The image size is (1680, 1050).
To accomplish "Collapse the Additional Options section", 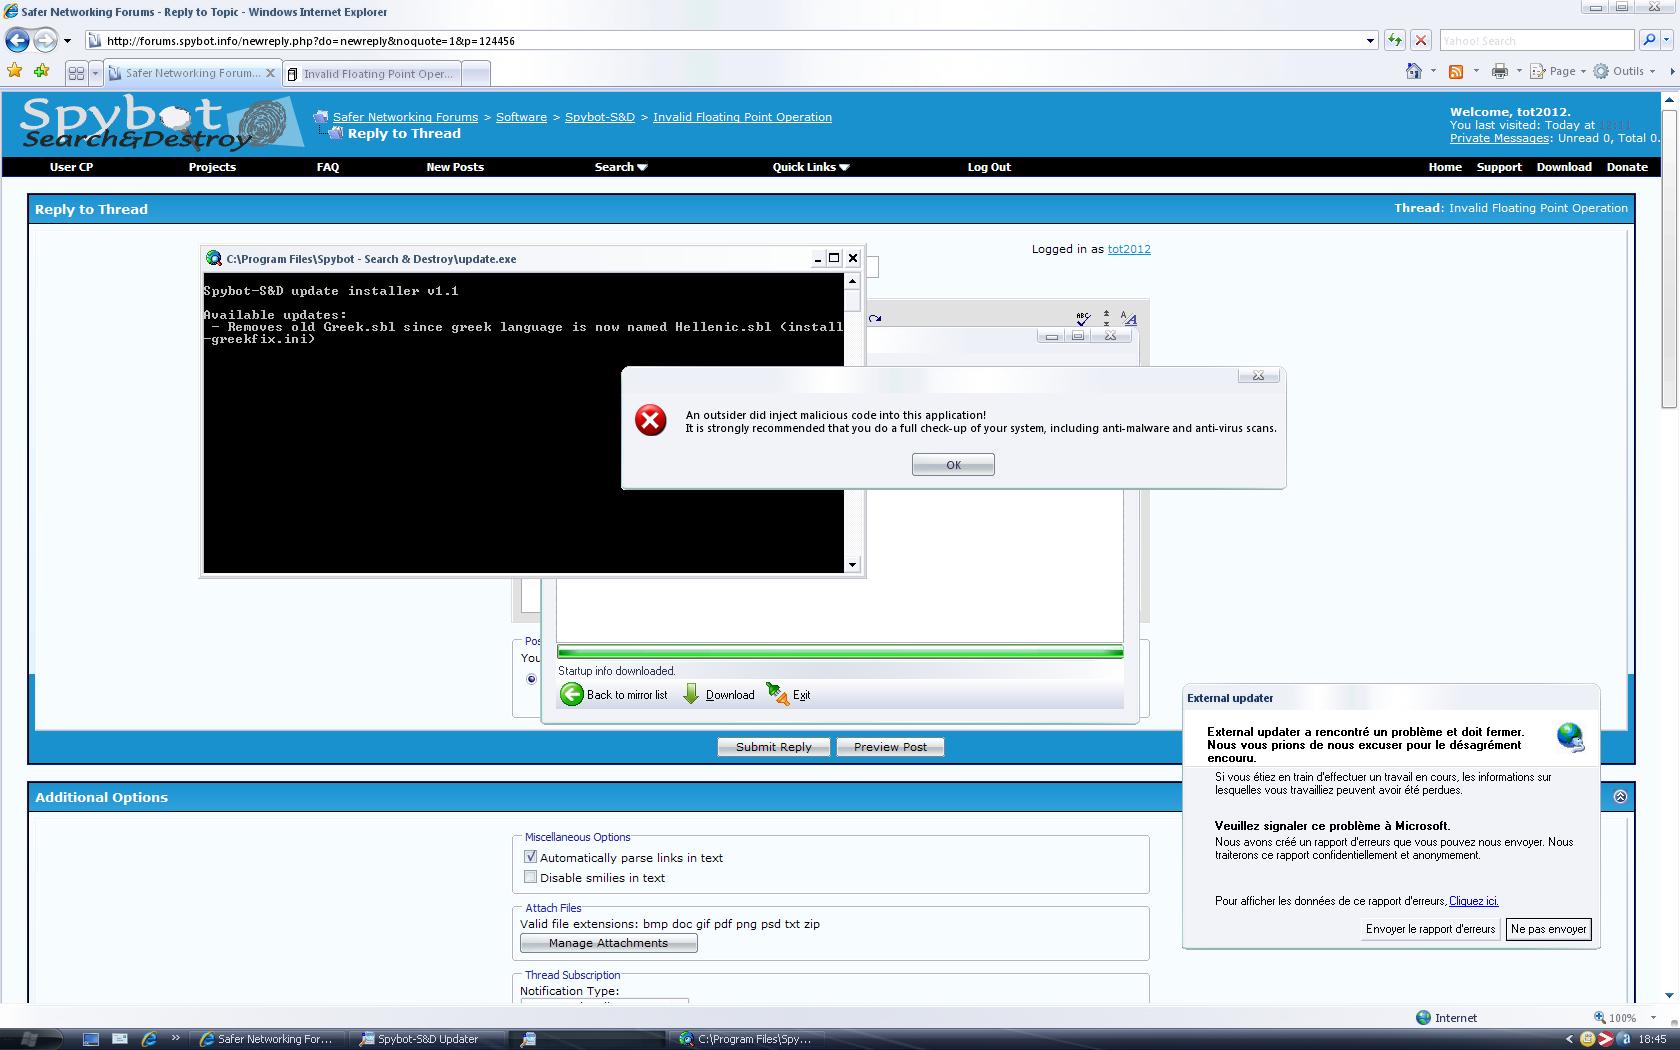I will (x=1620, y=796).
